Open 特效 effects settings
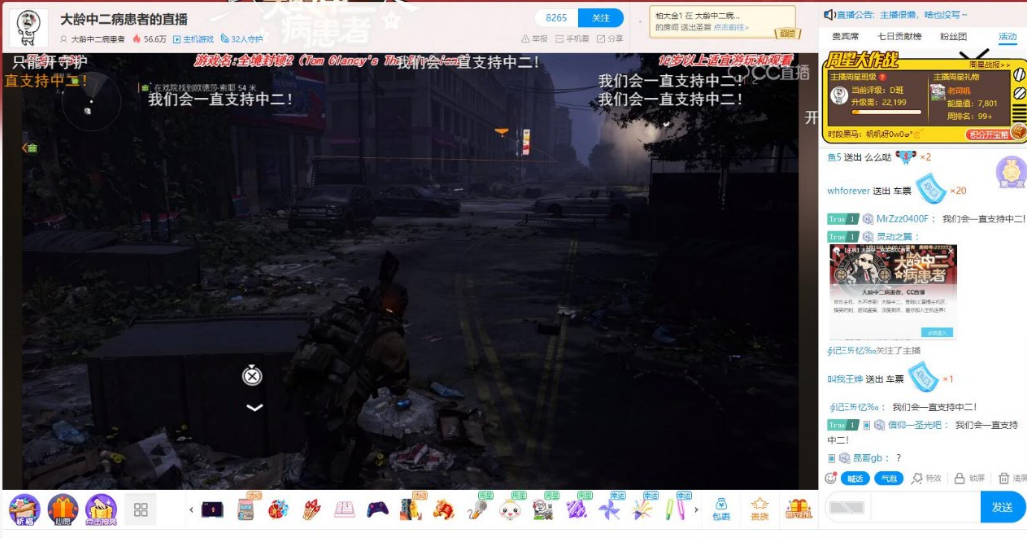The image size is (1027, 539). [x=925, y=479]
